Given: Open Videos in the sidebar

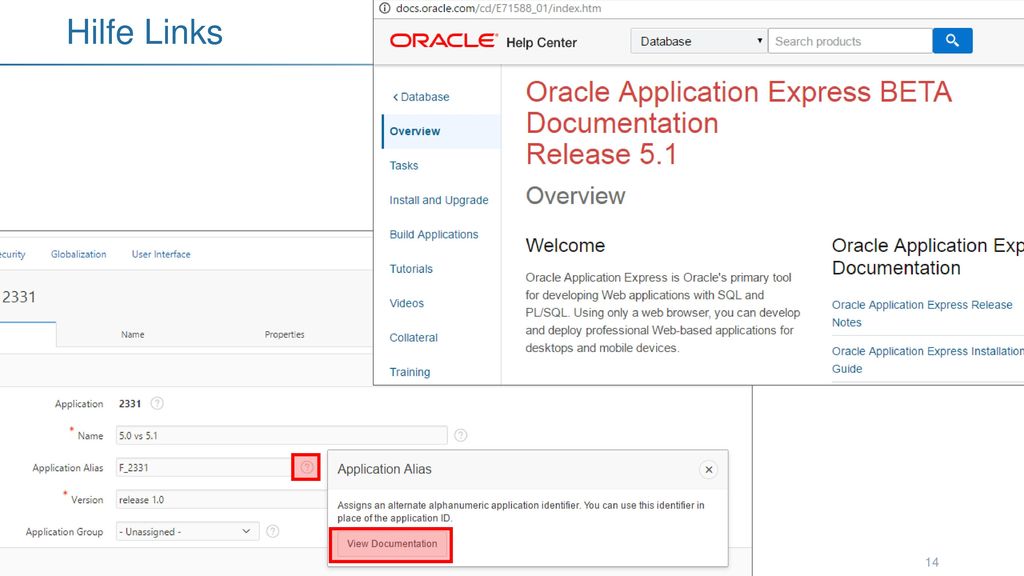Looking at the screenshot, I should pyautogui.click(x=406, y=303).
